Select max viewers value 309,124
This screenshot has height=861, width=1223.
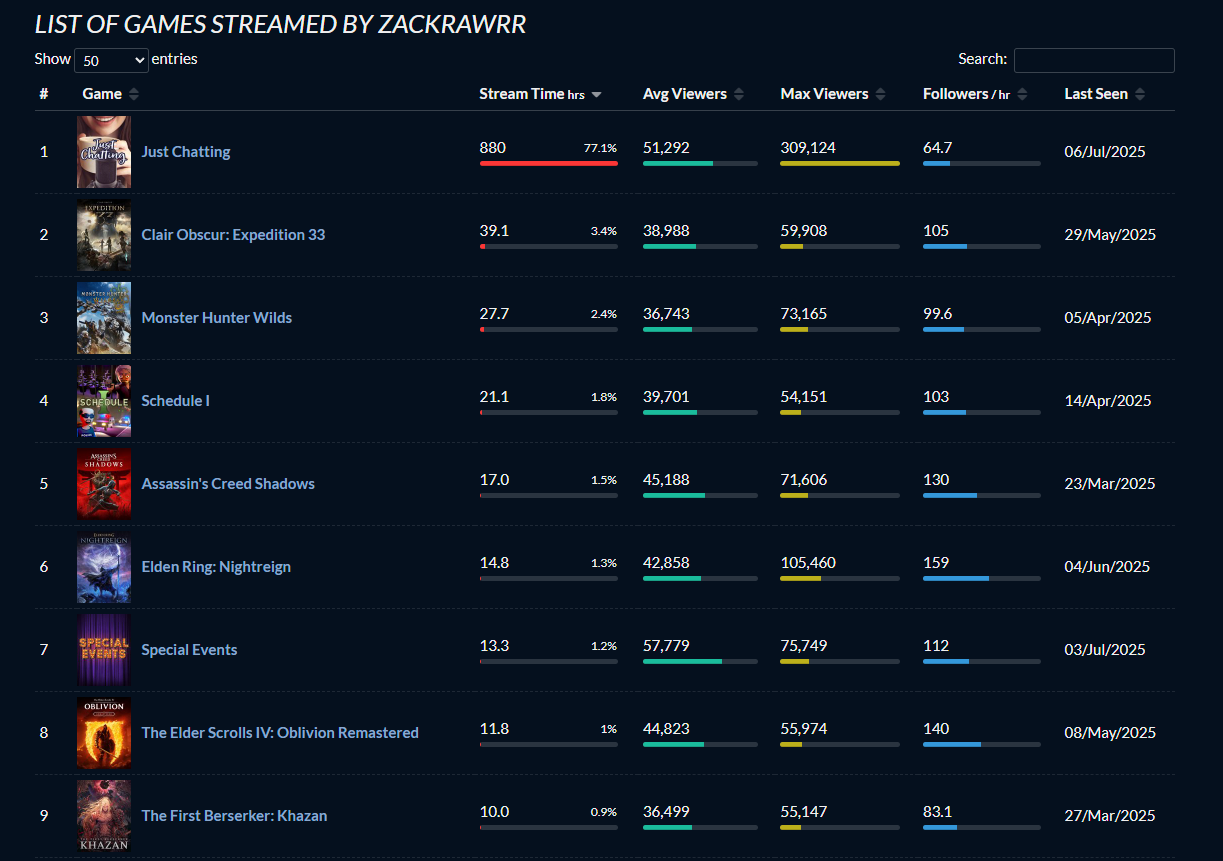click(x=808, y=148)
